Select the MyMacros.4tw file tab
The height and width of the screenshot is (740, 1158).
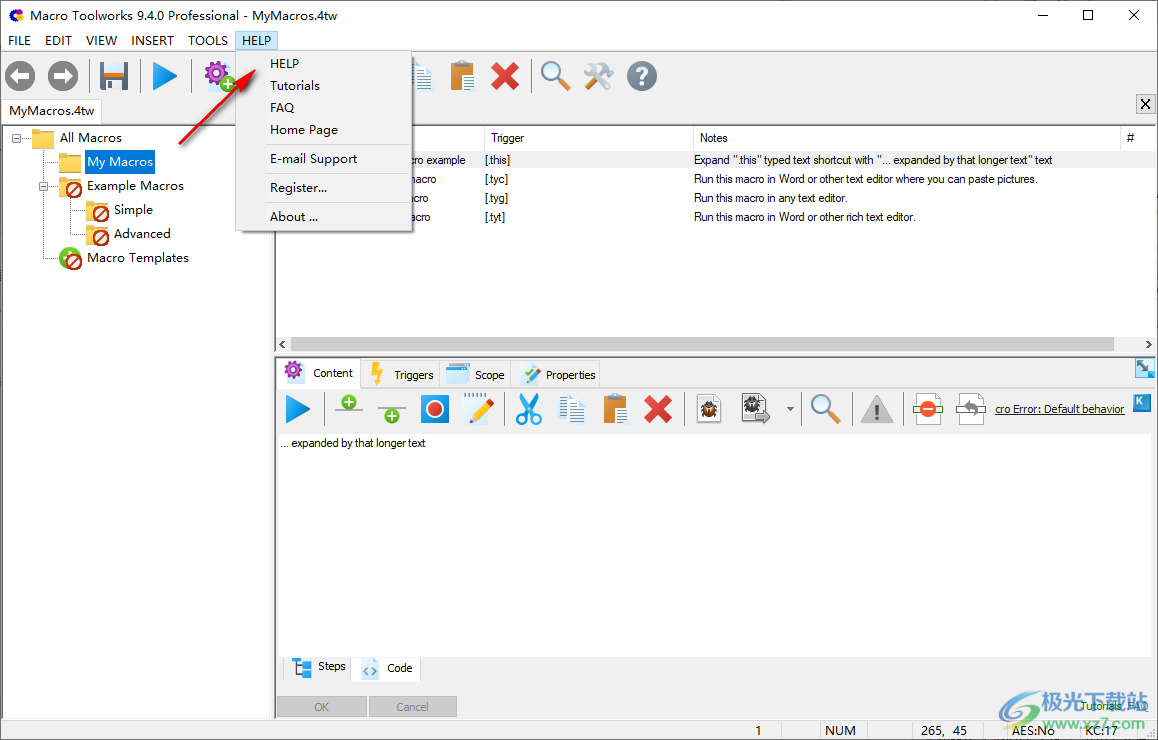(x=52, y=111)
